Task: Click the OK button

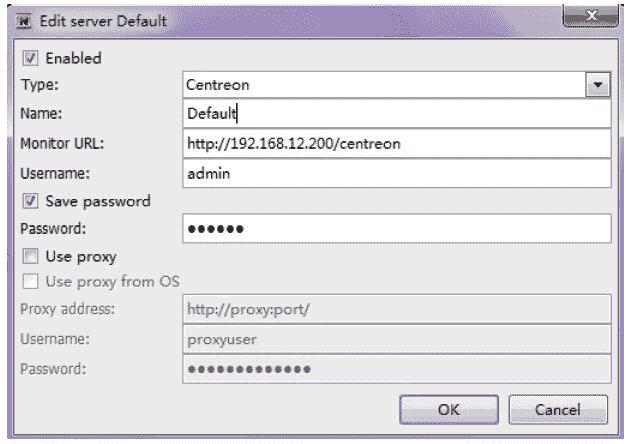Action: point(449,409)
